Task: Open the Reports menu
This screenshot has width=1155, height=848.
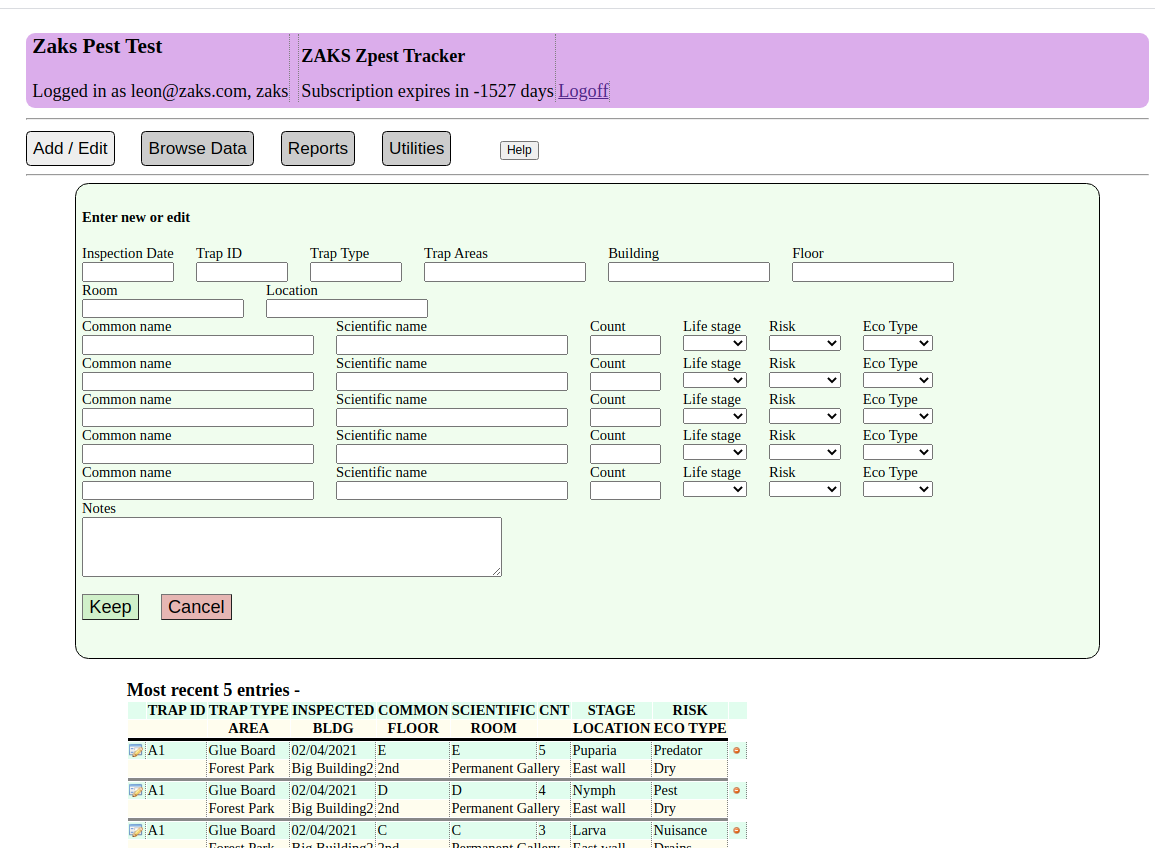Action: tap(318, 148)
